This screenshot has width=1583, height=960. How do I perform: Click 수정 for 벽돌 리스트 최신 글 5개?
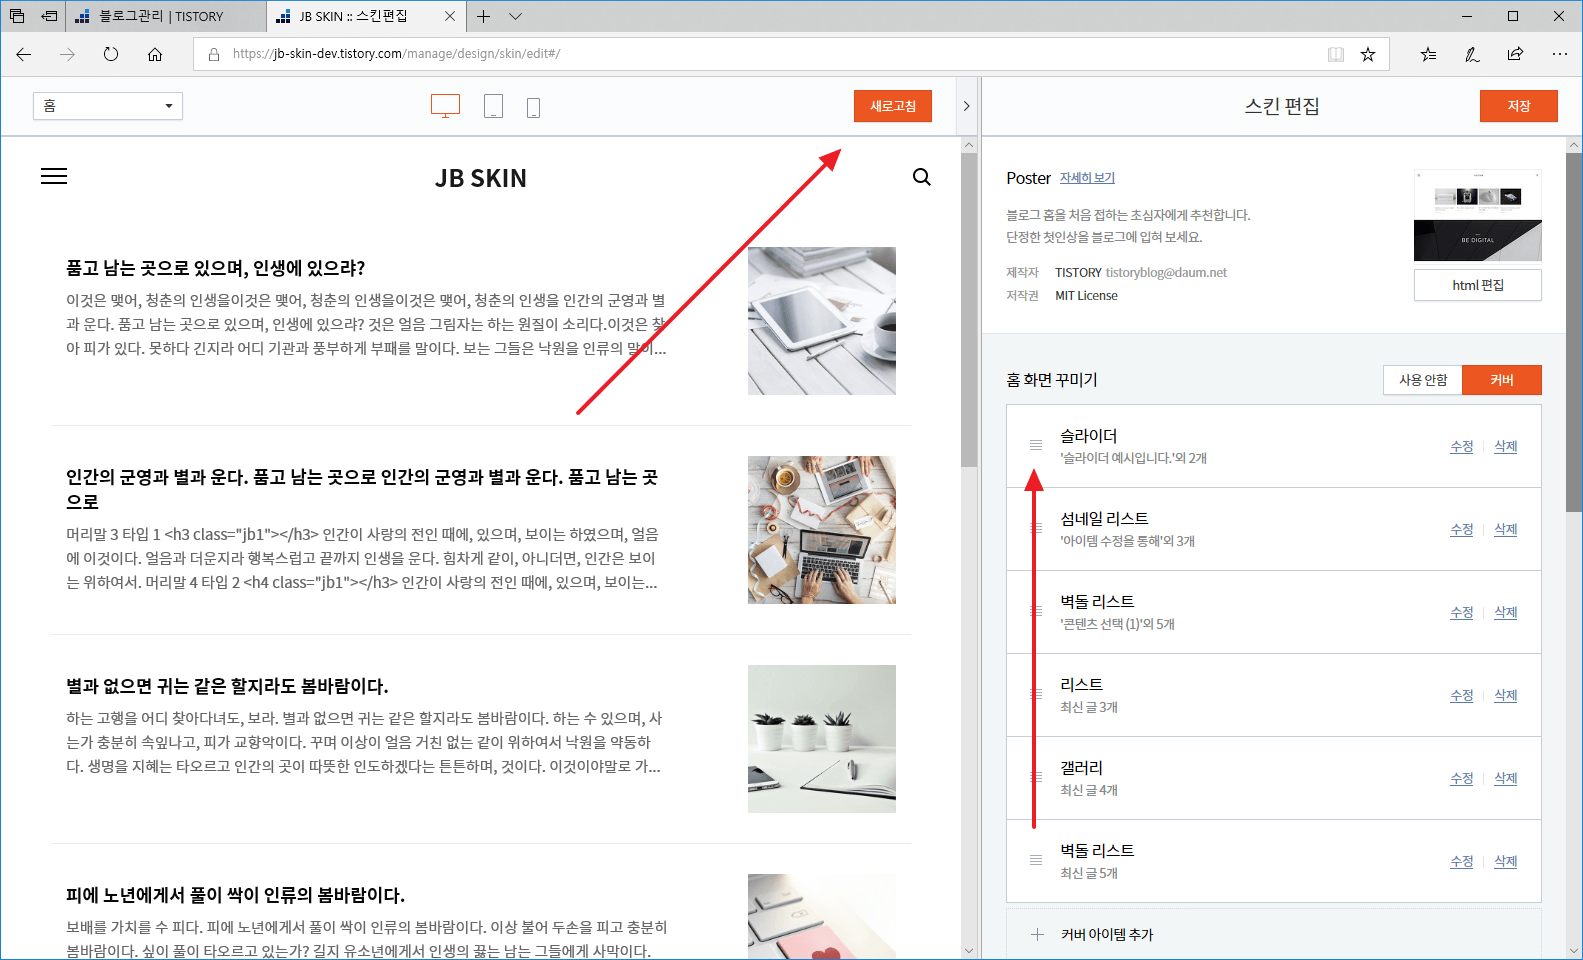coord(1462,862)
